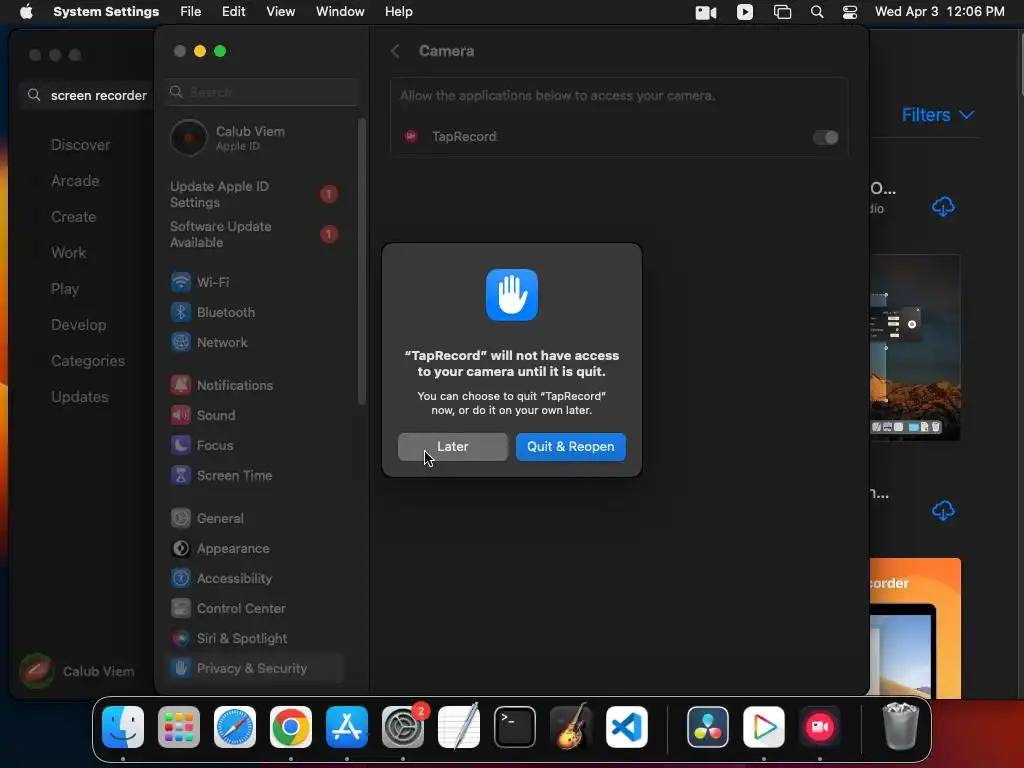The width and height of the screenshot is (1024, 768).
Task: Open TapRecord red icon in Dock
Action: click(x=820, y=727)
